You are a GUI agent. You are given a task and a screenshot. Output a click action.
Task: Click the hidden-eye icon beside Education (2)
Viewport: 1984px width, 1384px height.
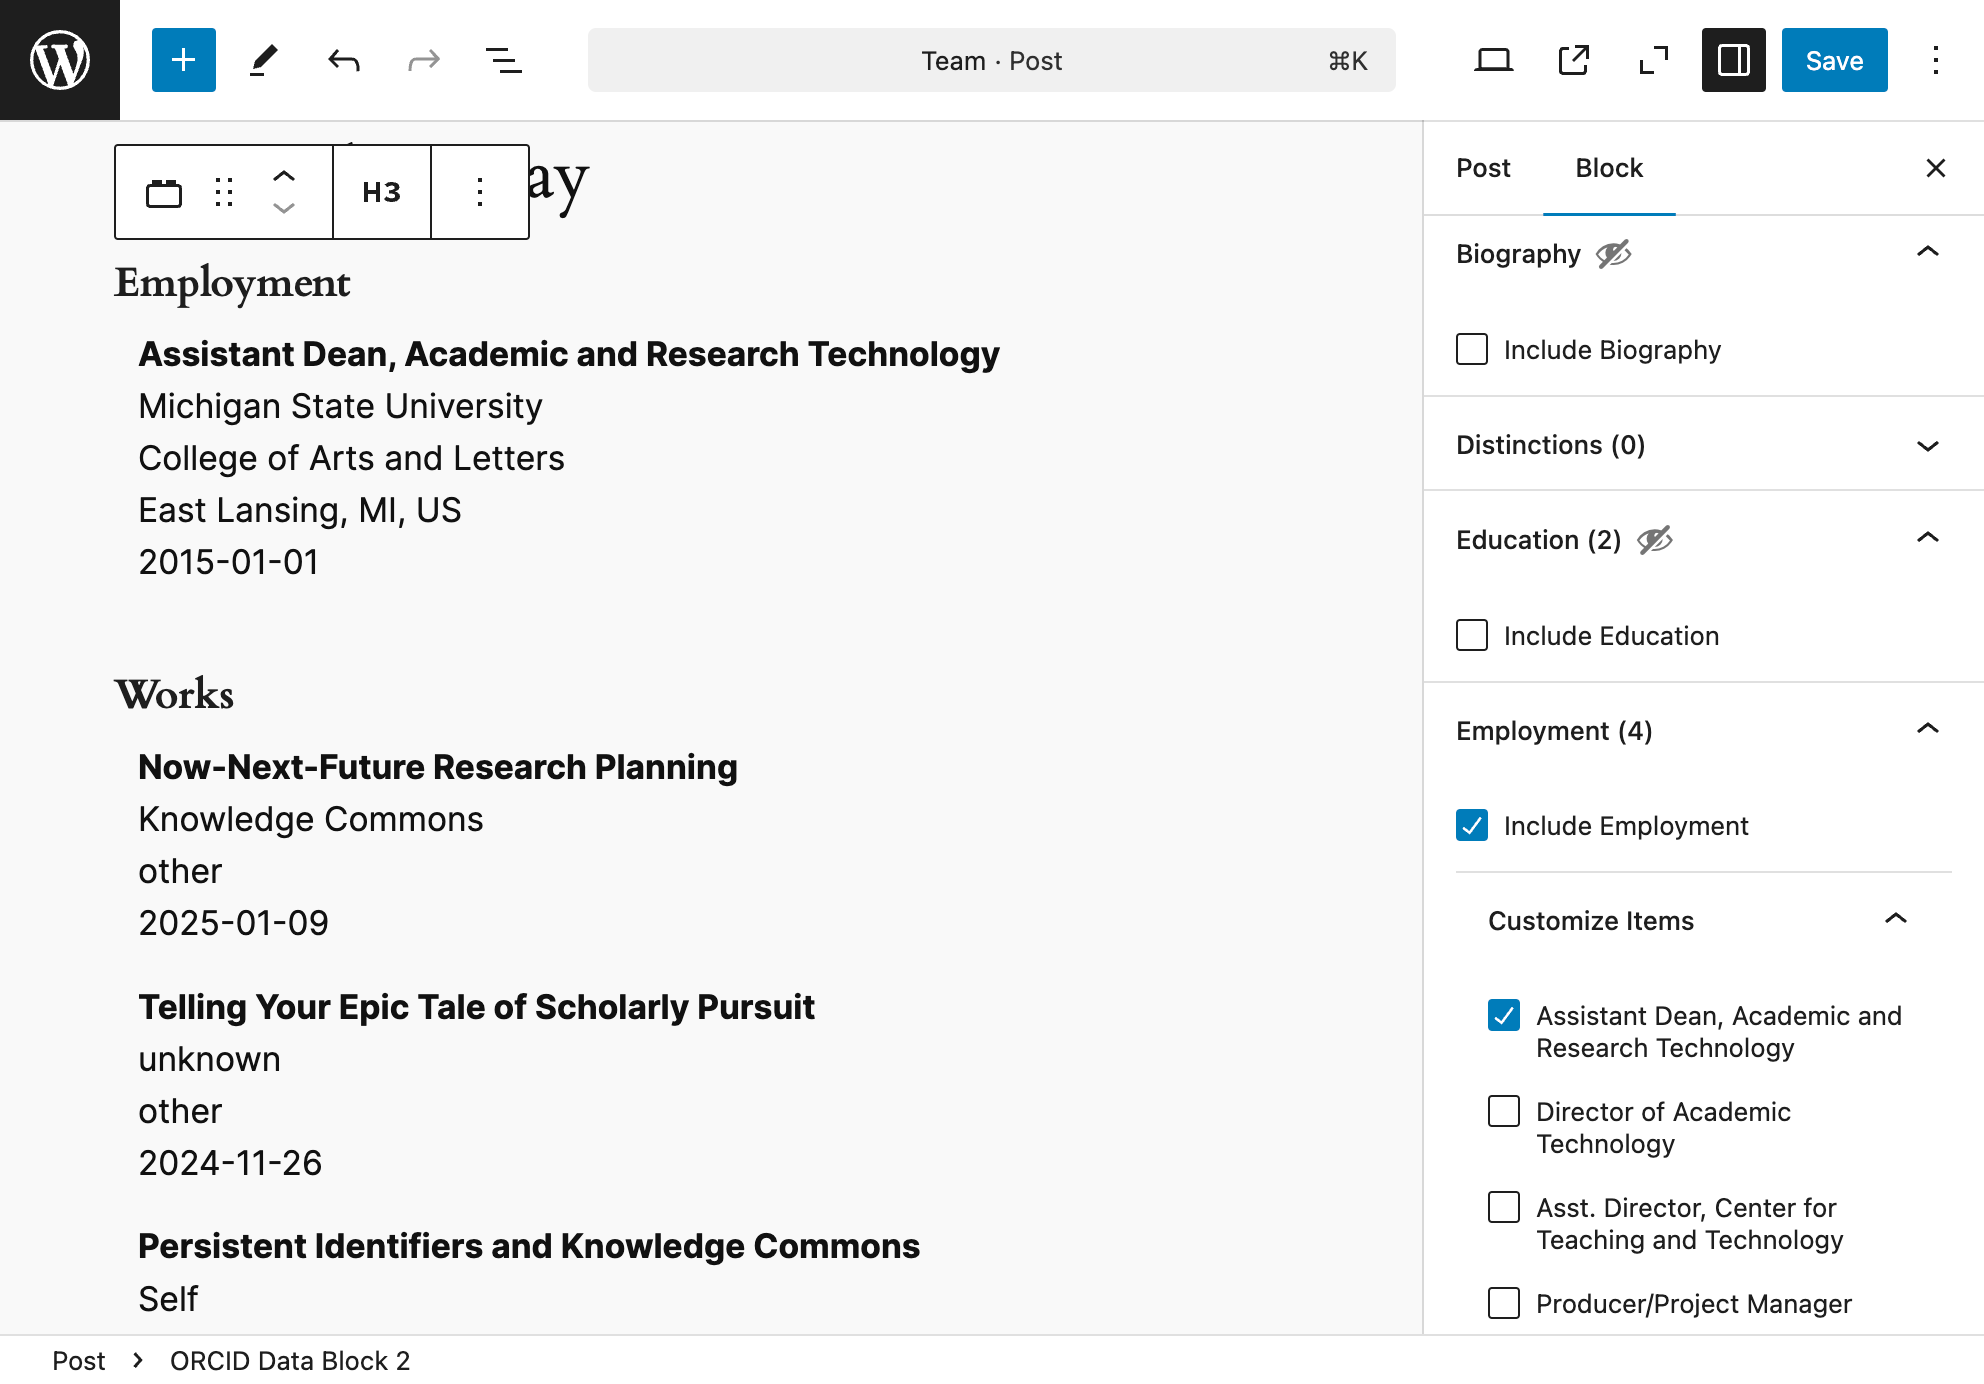pyautogui.click(x=1655, y=540)
